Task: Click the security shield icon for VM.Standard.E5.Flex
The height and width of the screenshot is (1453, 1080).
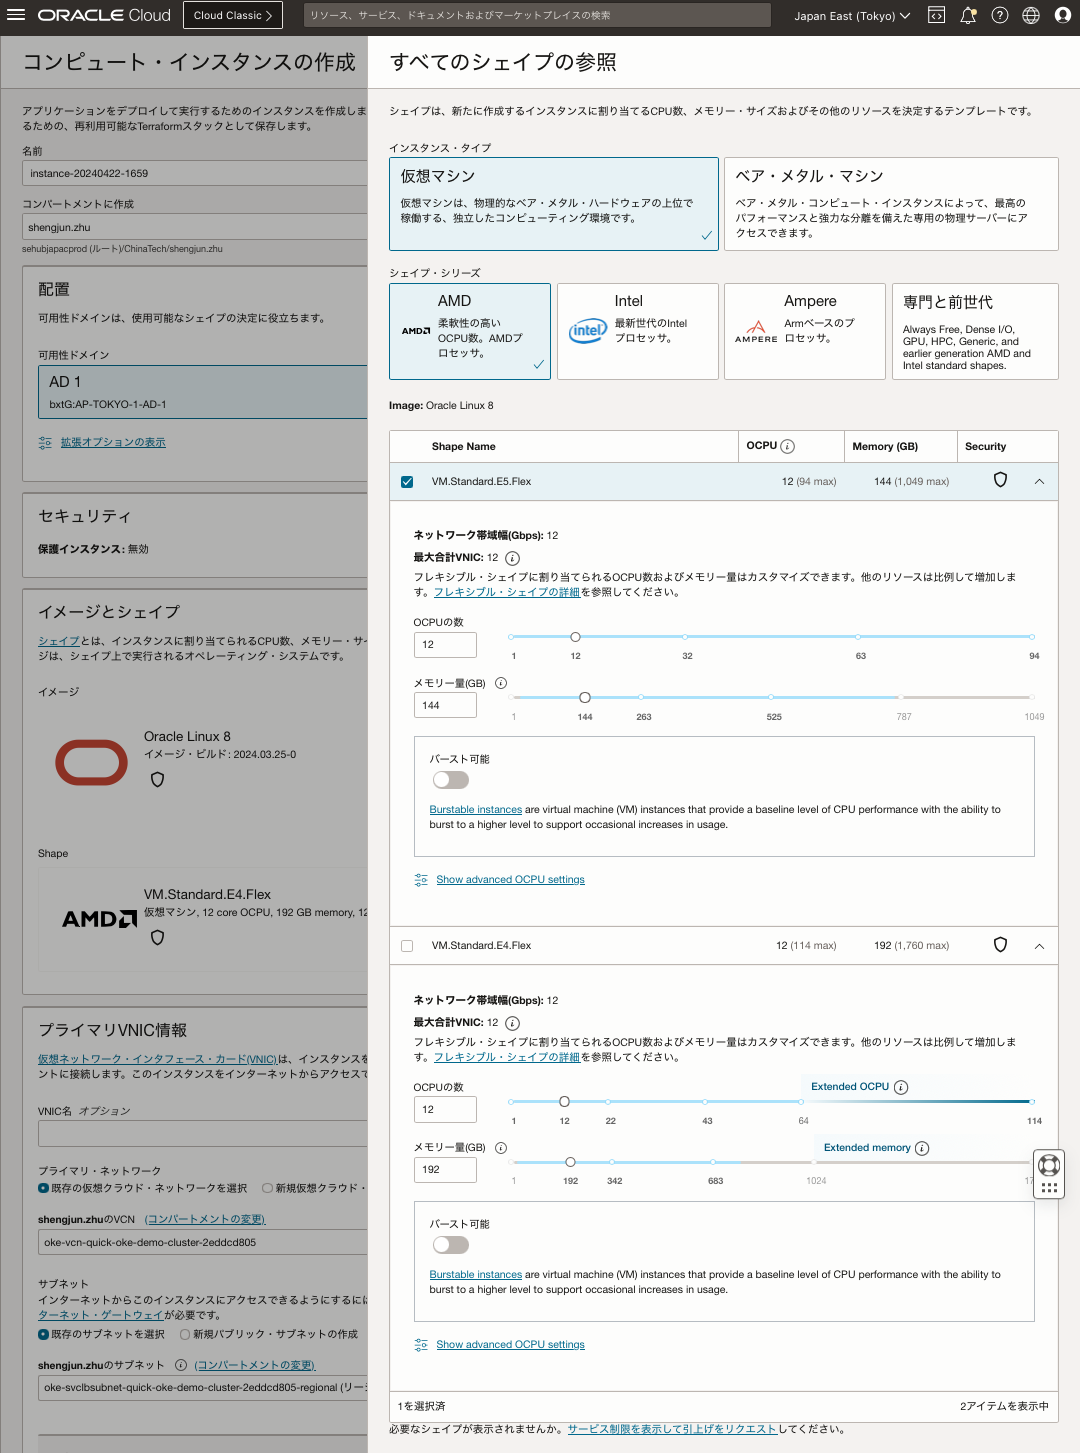Action: [1000, 481]
